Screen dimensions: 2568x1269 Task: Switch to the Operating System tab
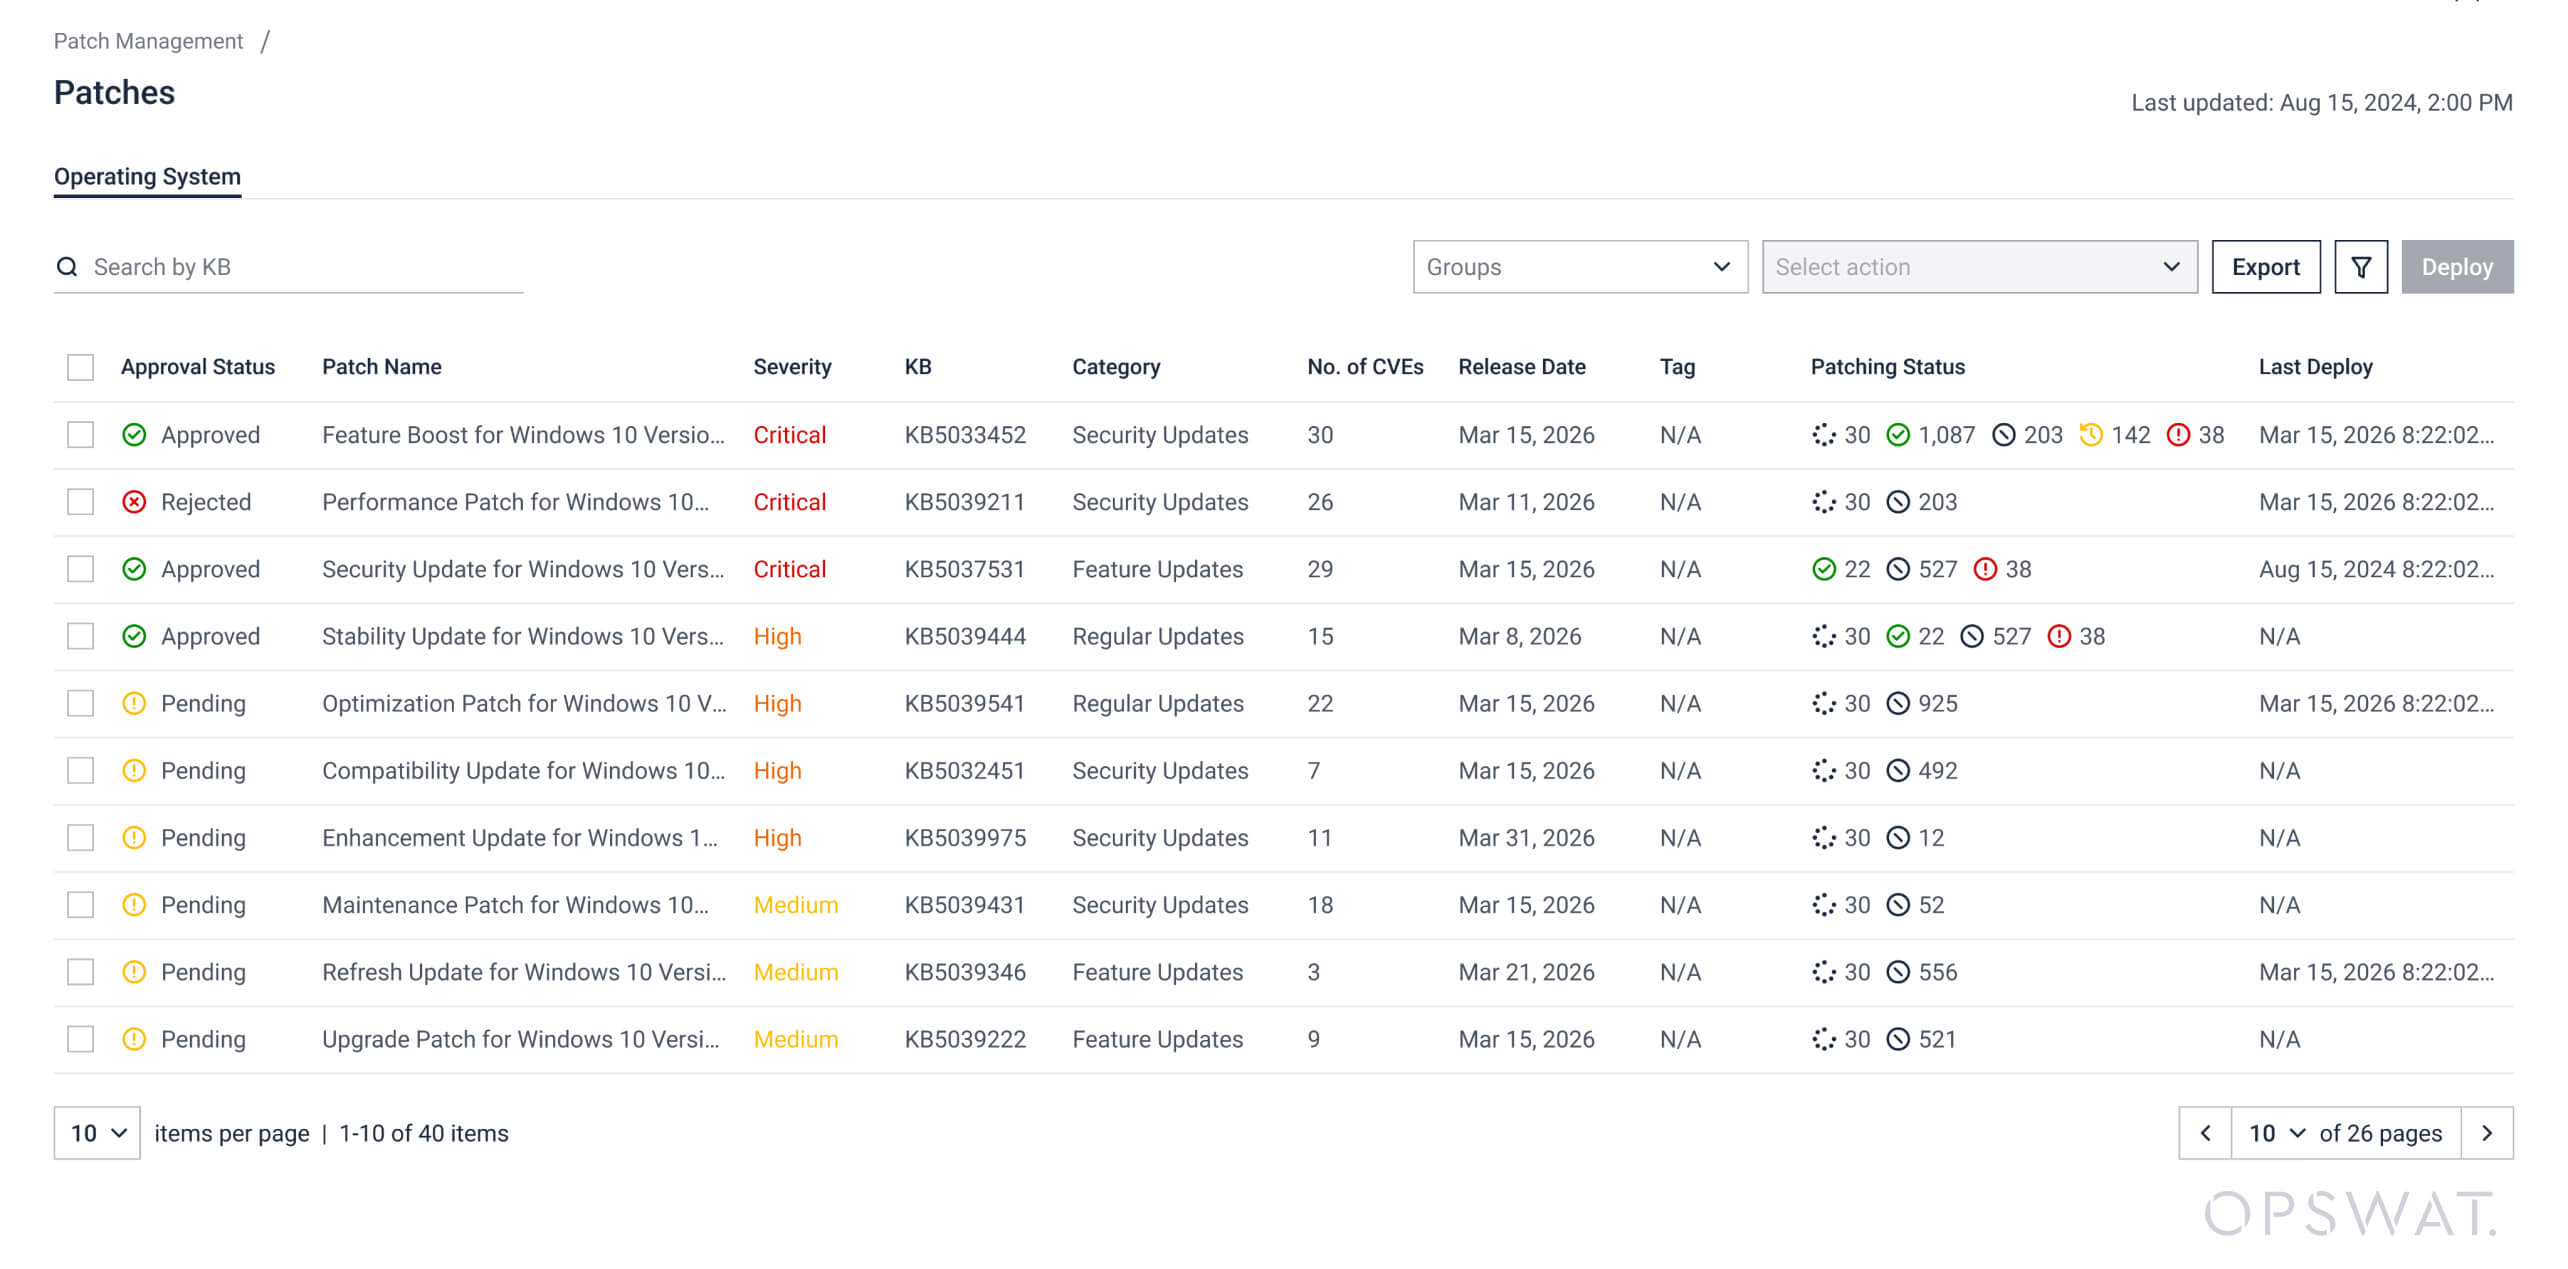[x=147, y=177]
